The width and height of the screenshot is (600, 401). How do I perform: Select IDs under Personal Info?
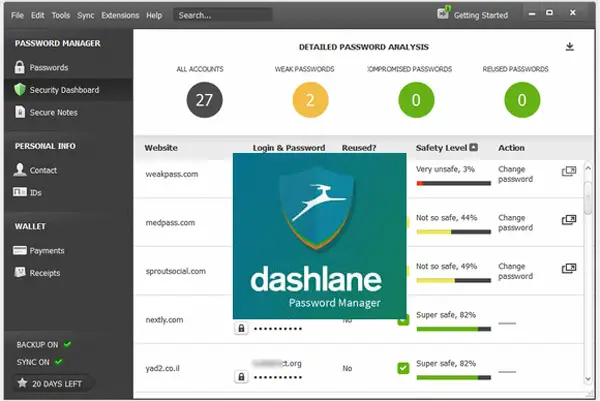click(36, 193)
